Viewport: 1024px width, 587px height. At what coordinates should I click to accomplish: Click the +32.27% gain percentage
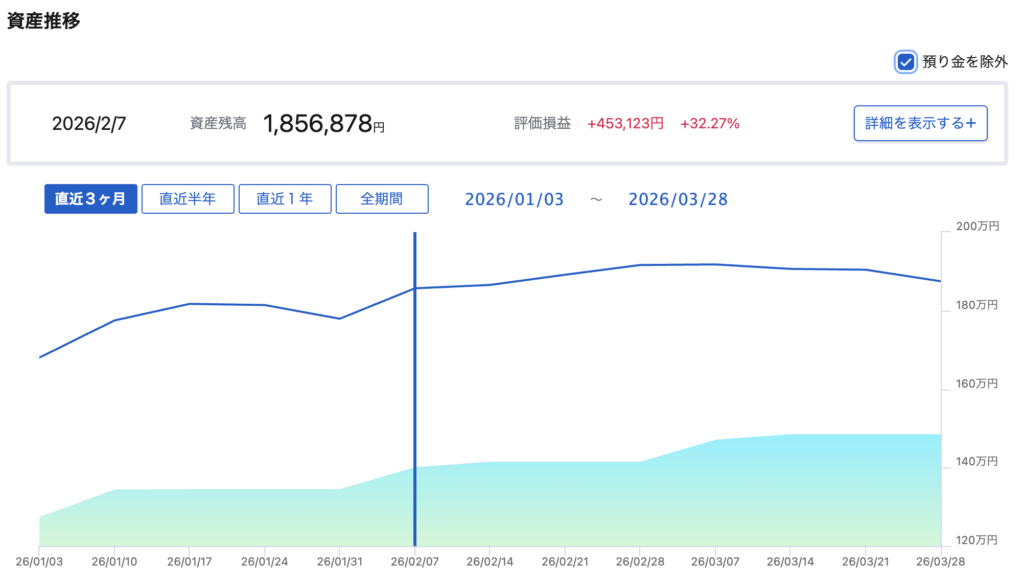pyautogui.click(x=709, y=124)
